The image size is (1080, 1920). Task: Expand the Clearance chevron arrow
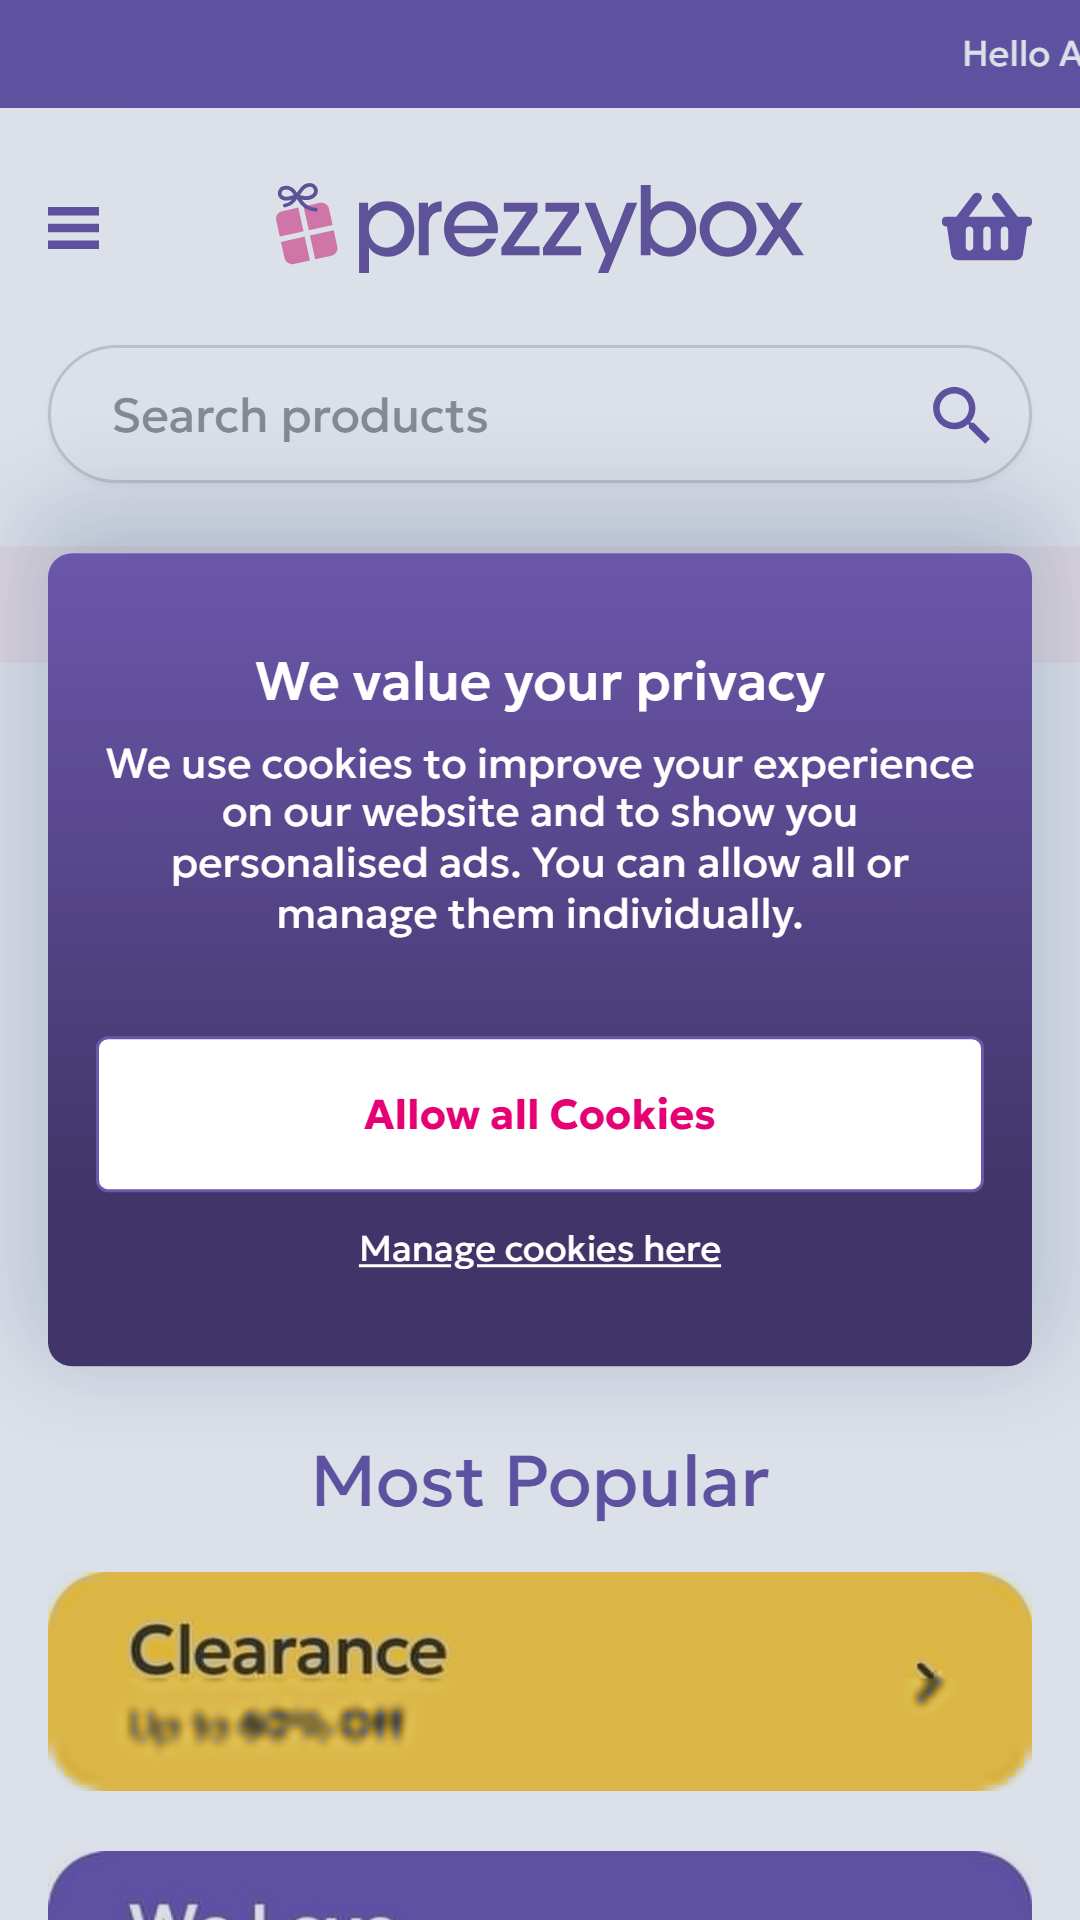pyautogui.click(x=928, y=1682)
